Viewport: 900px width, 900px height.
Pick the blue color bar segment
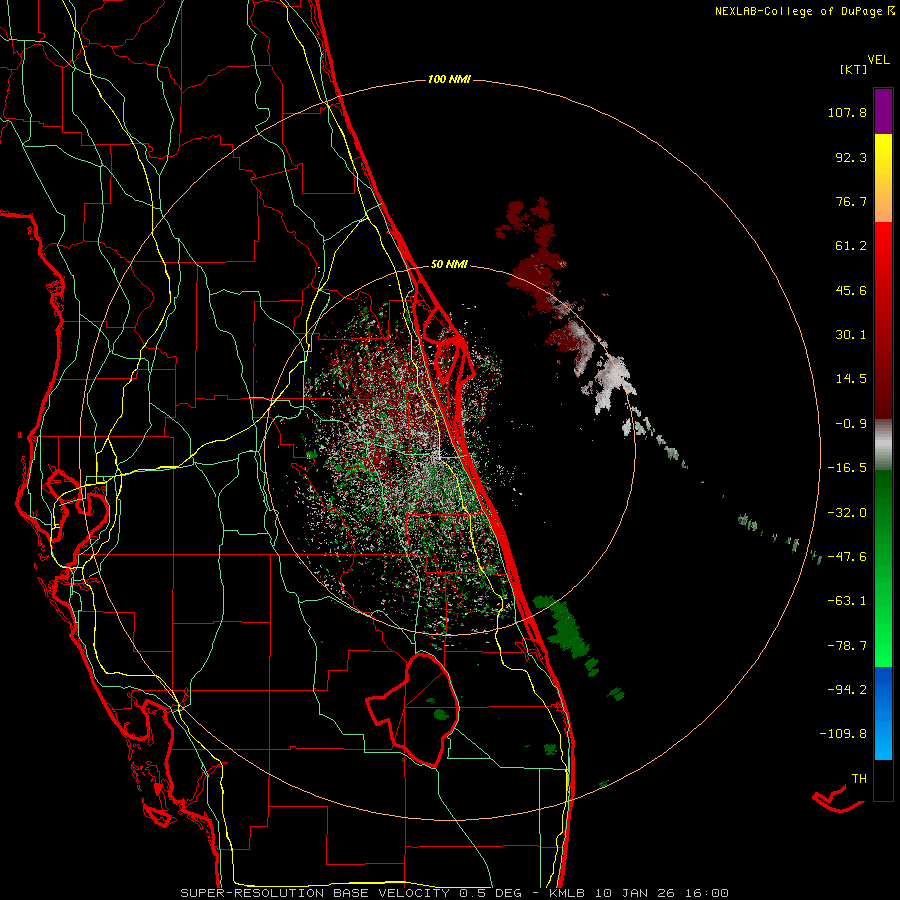point(883,689)
